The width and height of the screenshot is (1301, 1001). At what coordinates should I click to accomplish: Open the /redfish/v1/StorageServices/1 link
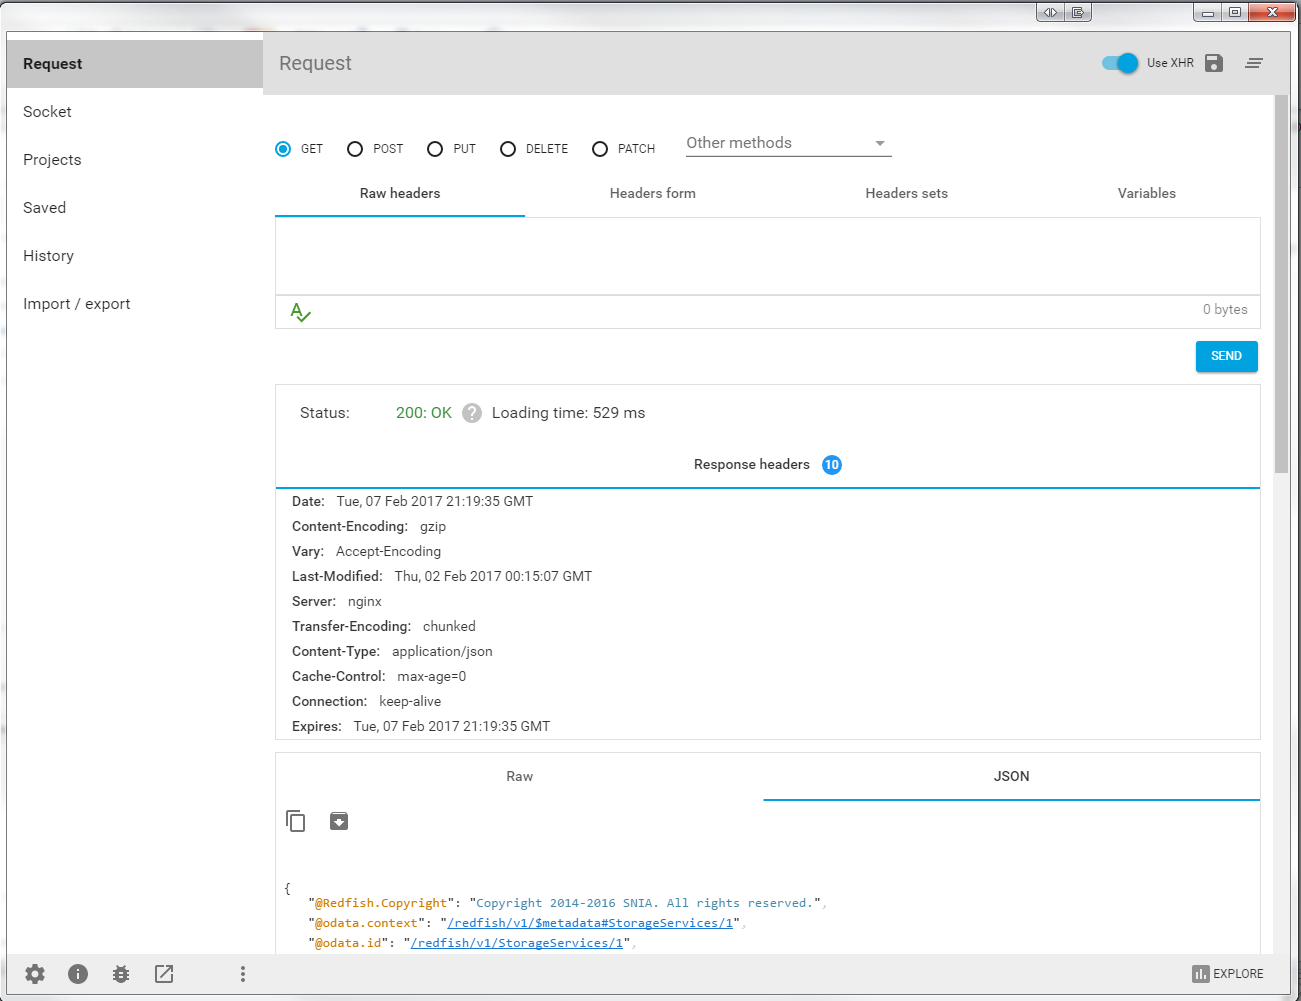(517, 943)
